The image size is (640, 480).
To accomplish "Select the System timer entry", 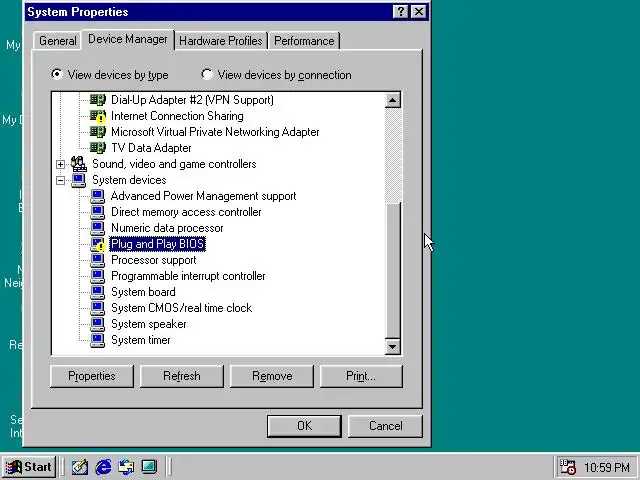I will click(141, 340).
